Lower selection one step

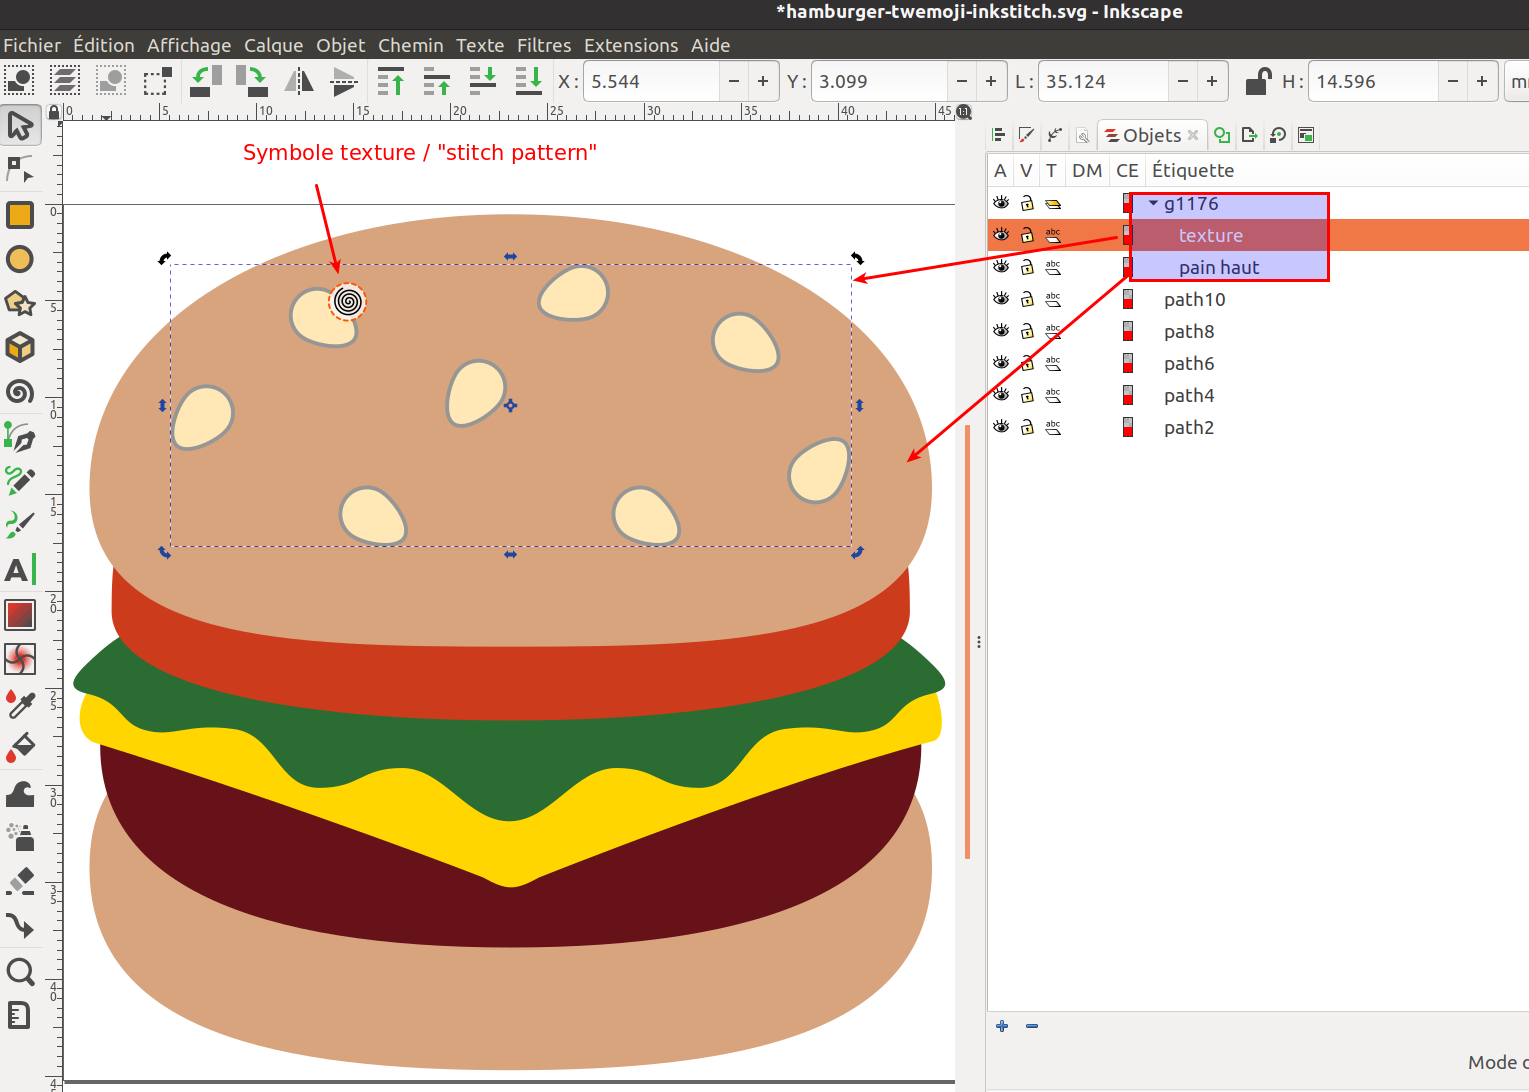[x=483, y=81]
